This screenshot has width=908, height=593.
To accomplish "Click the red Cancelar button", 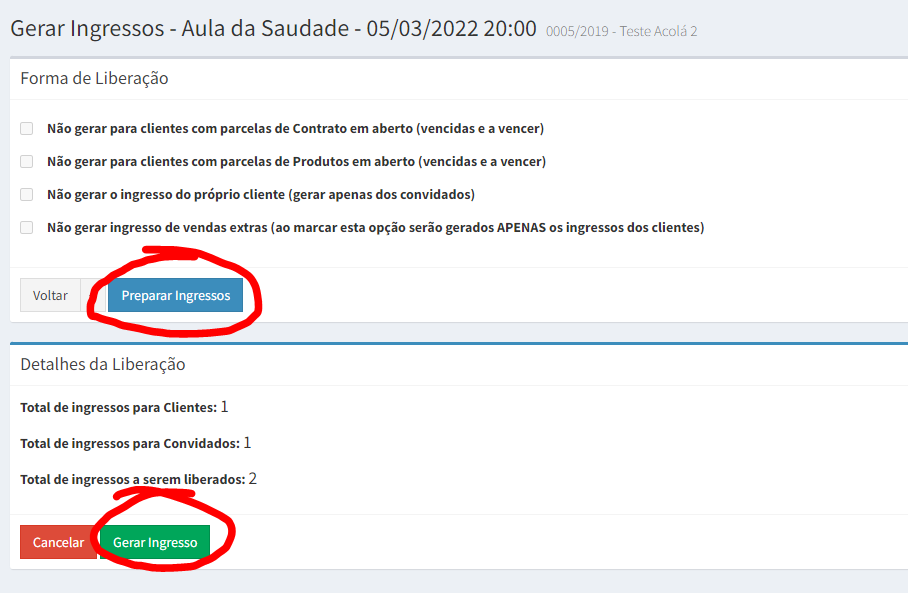I will click(x=58, y=542).
